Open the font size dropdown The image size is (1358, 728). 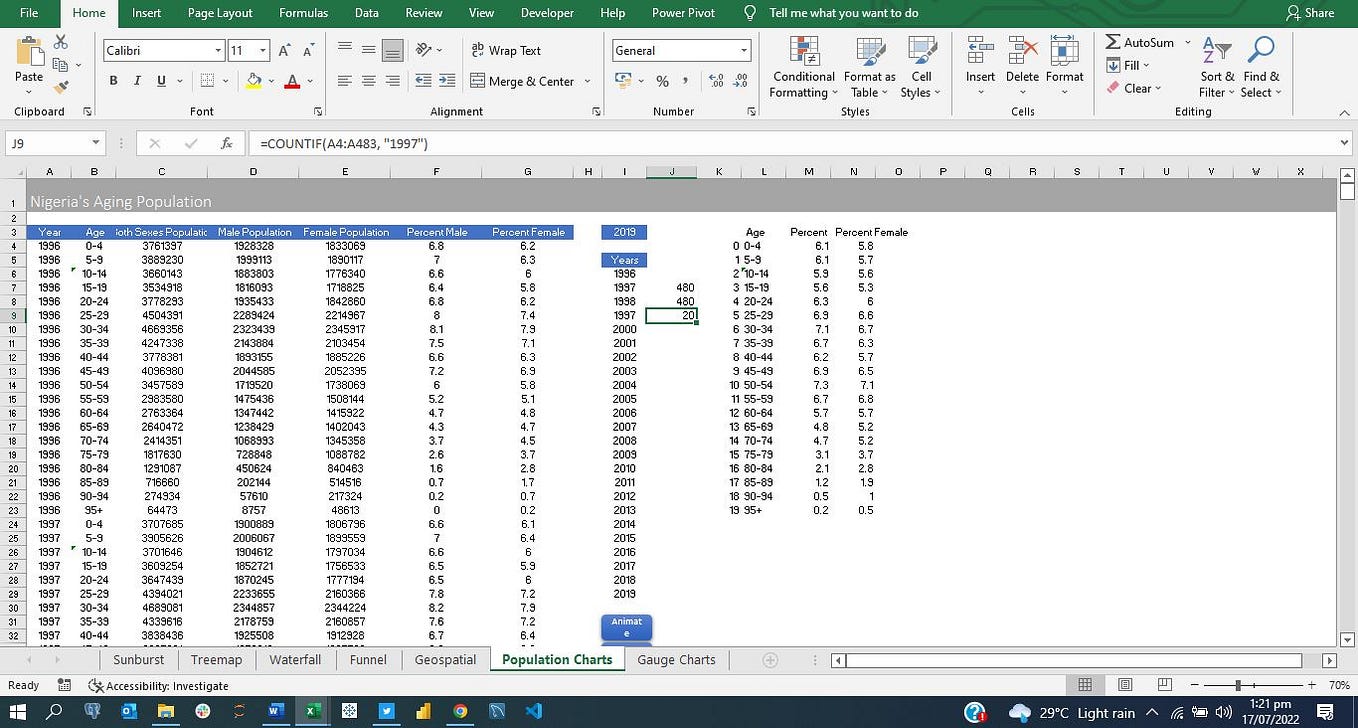pyautogui.click(x=263, y=50)
